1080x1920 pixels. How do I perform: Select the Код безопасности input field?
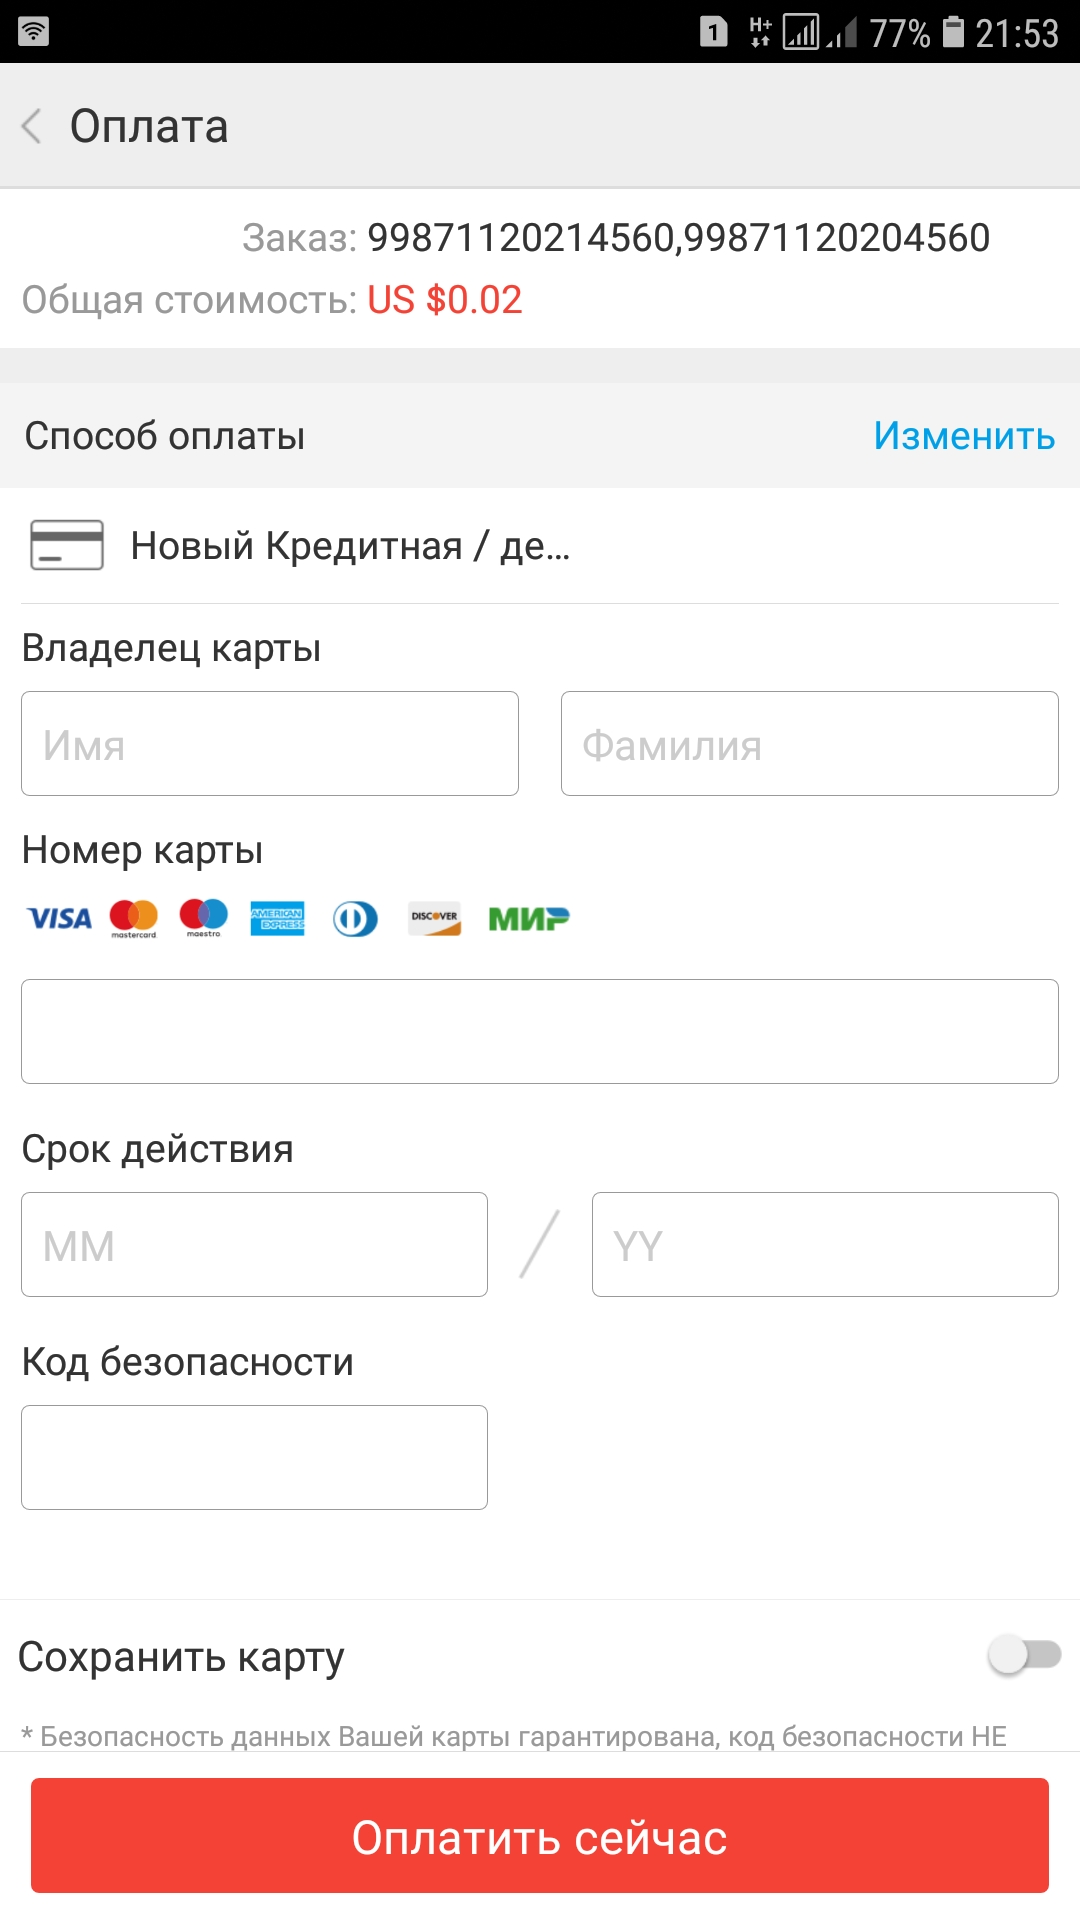click(255, 1458)
